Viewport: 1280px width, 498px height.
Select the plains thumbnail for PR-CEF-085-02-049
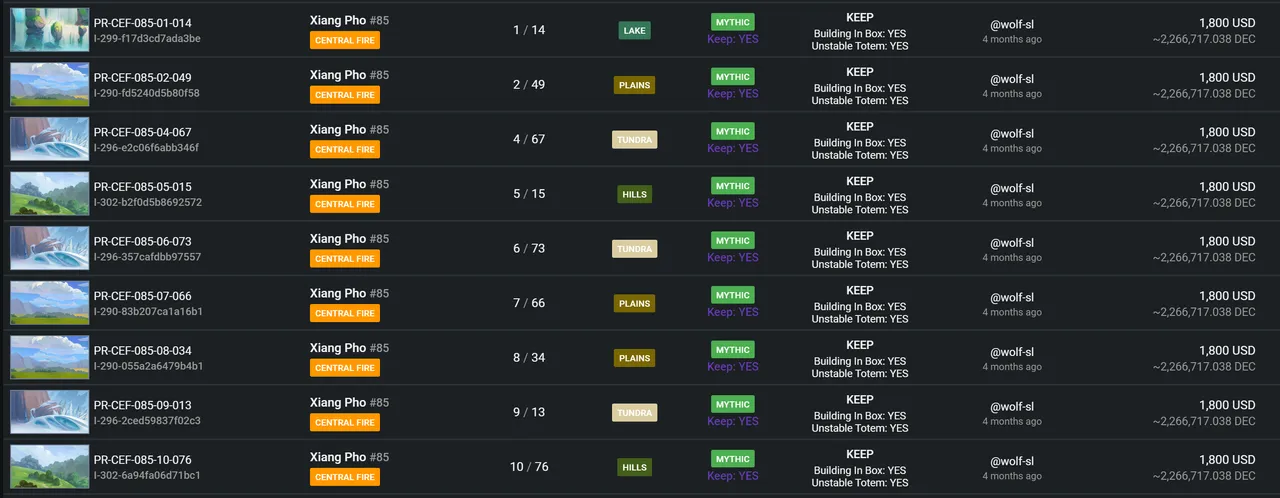pos(50,85)
